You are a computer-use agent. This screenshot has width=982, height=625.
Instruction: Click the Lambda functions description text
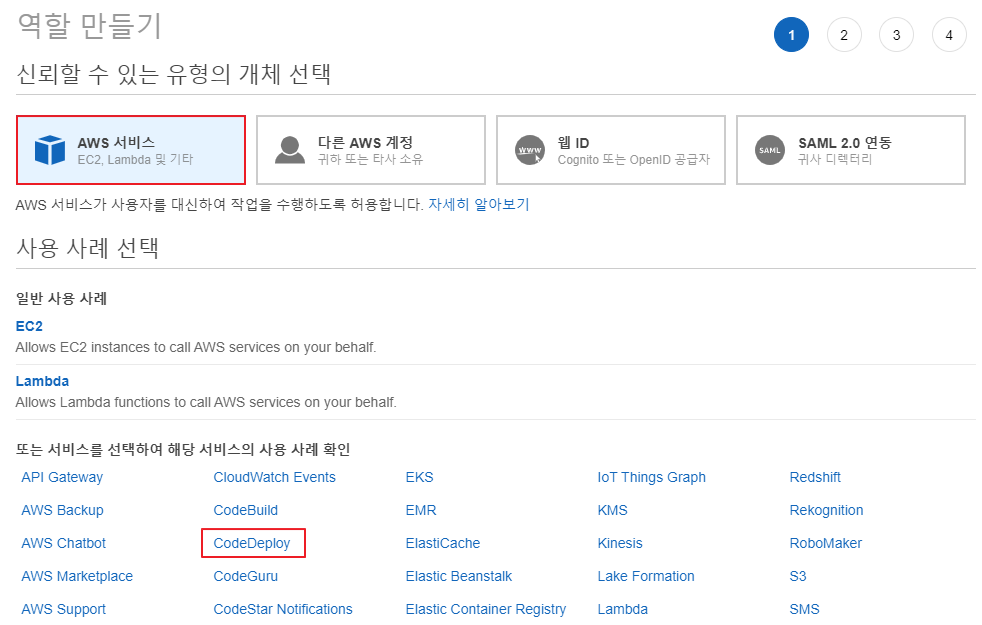tap(205, 402)
